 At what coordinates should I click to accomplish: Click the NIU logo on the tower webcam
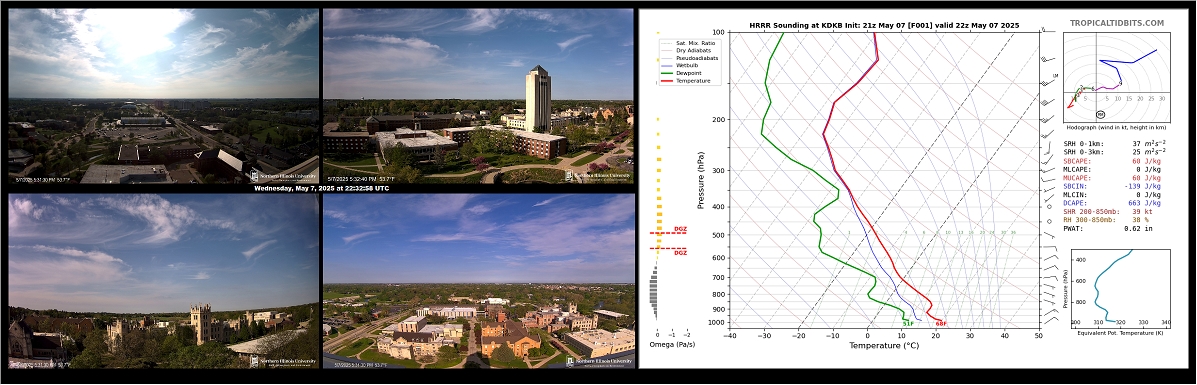[x=598, y=176]
